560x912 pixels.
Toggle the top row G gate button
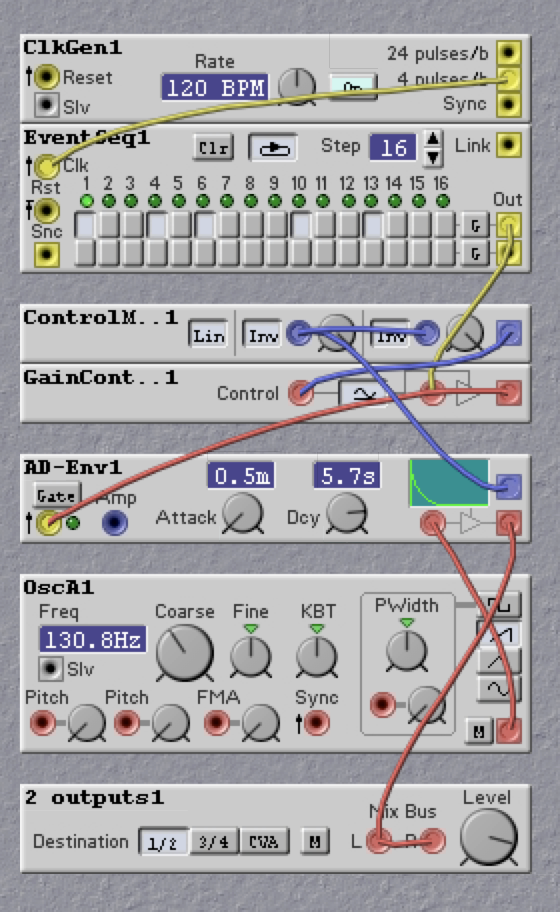[475, 225]
